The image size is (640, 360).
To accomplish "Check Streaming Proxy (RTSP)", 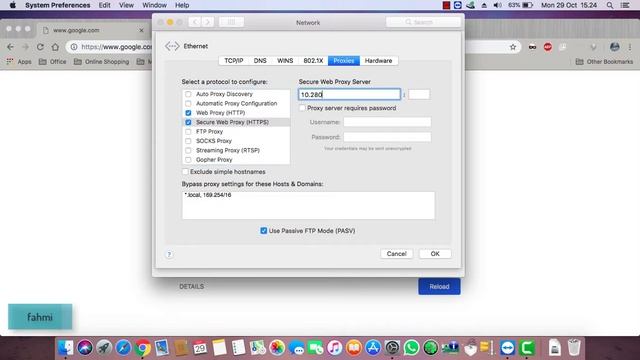I will (188, 151).
